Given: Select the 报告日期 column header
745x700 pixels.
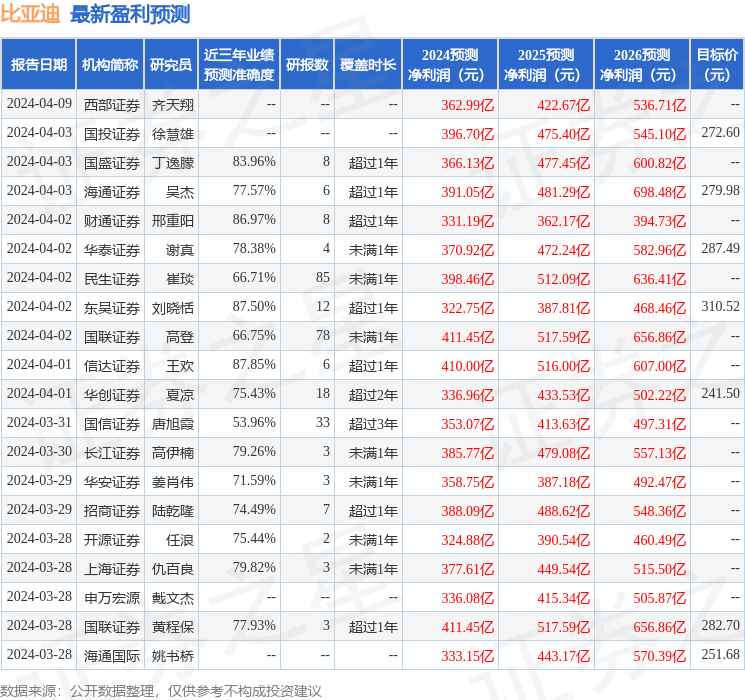Looking at the screenshot, I should 38,65.
